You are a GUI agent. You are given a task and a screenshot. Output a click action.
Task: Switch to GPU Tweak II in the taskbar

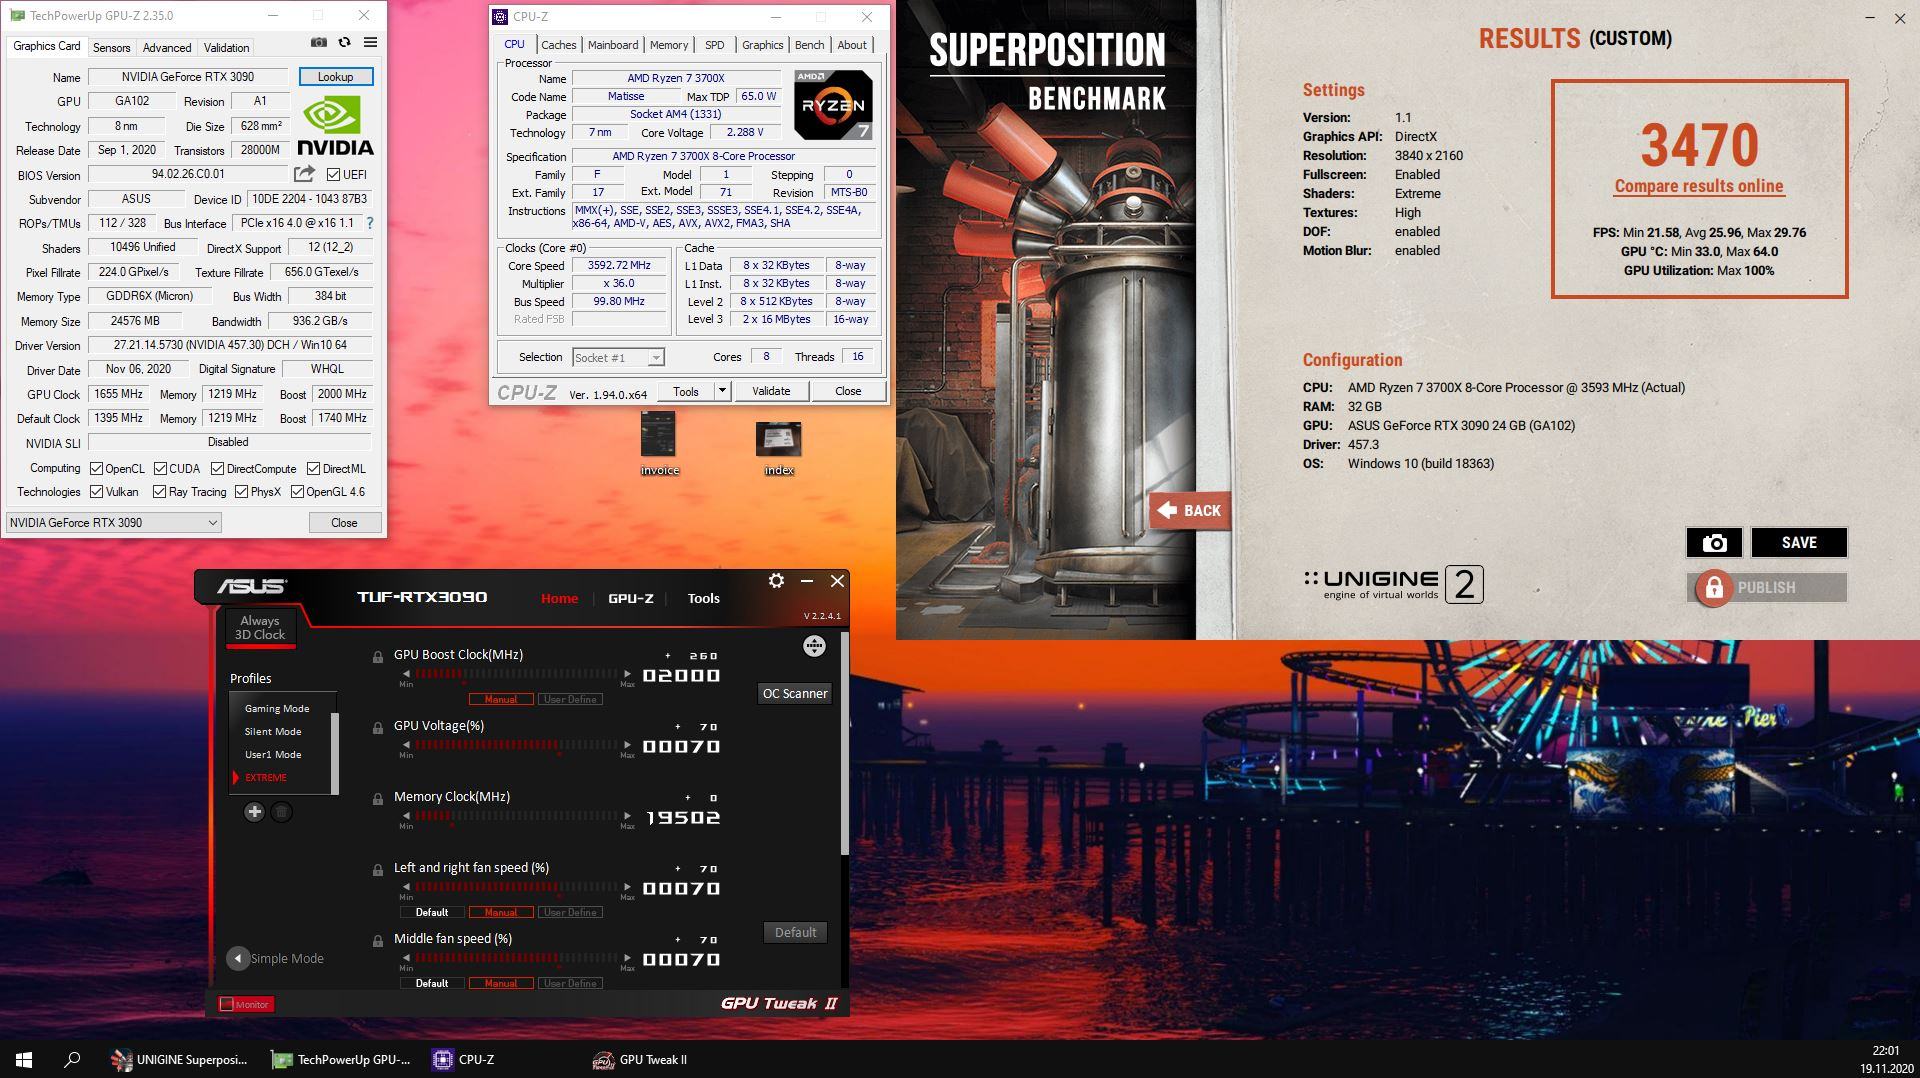[x=640, y=1059]
